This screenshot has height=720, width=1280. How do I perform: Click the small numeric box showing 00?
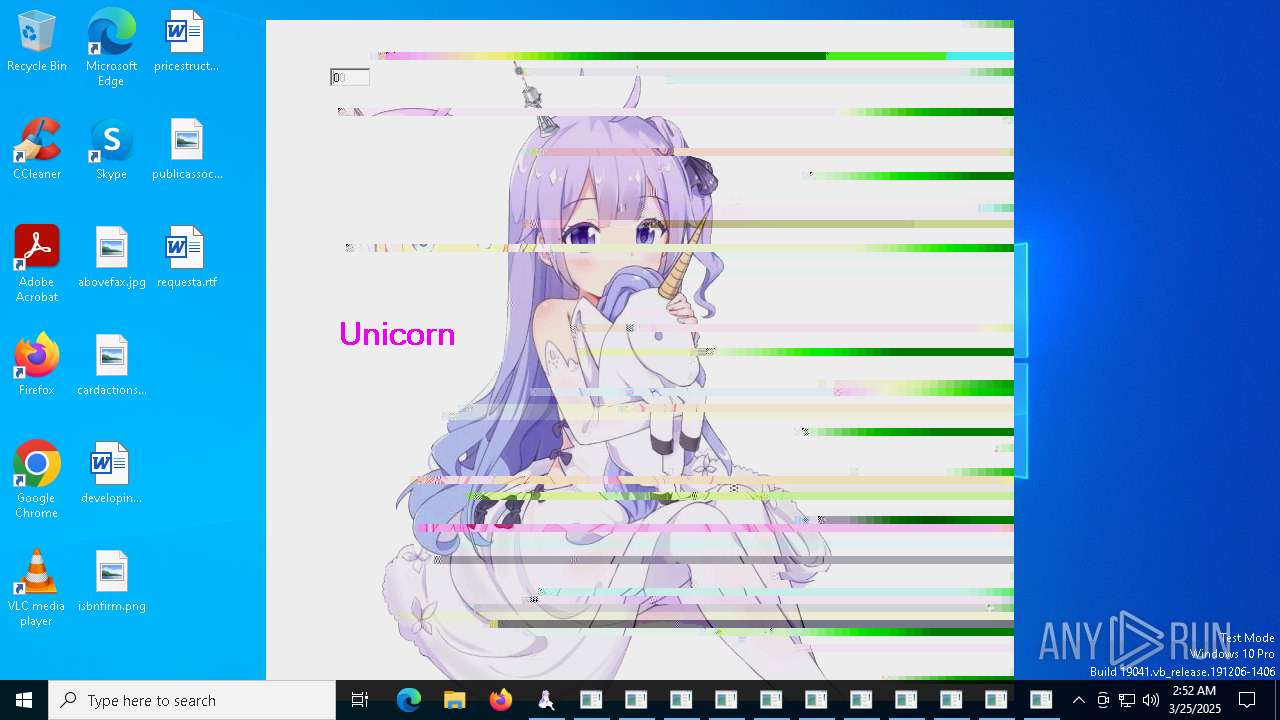coord(350,77)
